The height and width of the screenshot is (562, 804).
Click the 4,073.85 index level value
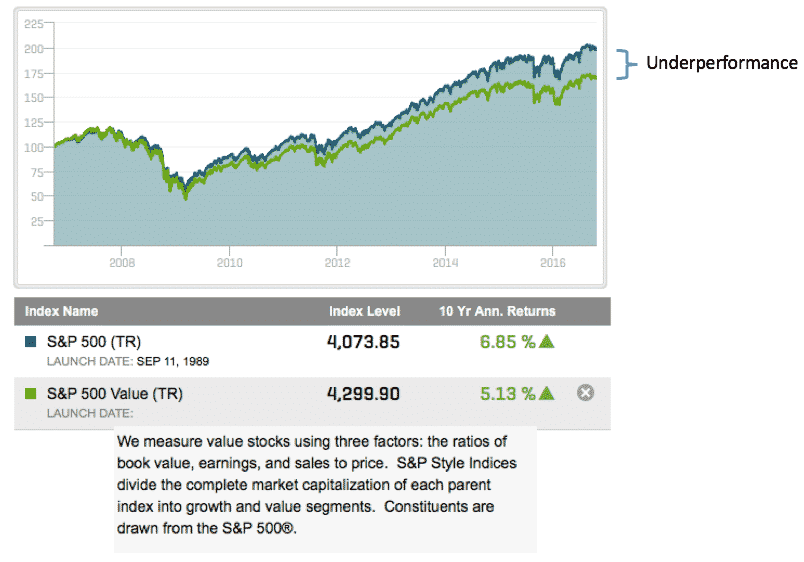coord(364,342)
